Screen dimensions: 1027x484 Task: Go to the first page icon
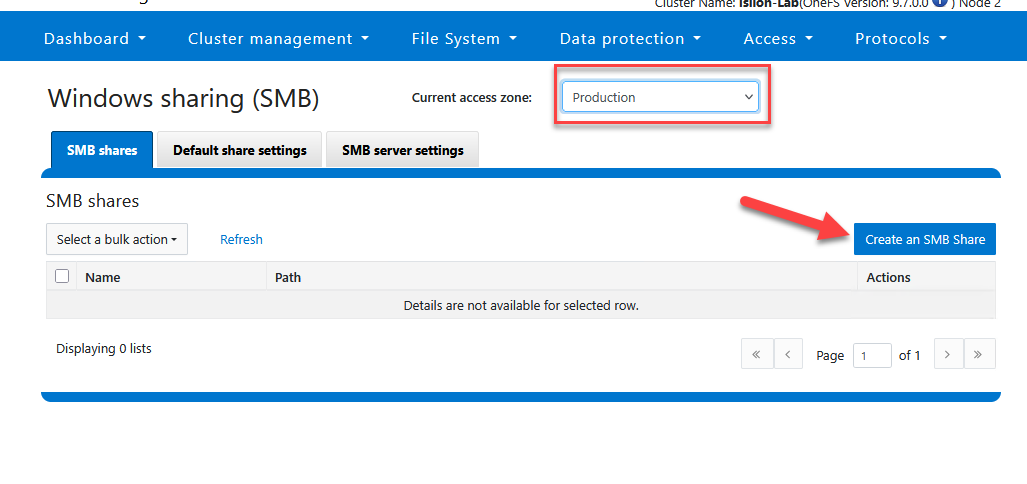click(756, 354)
